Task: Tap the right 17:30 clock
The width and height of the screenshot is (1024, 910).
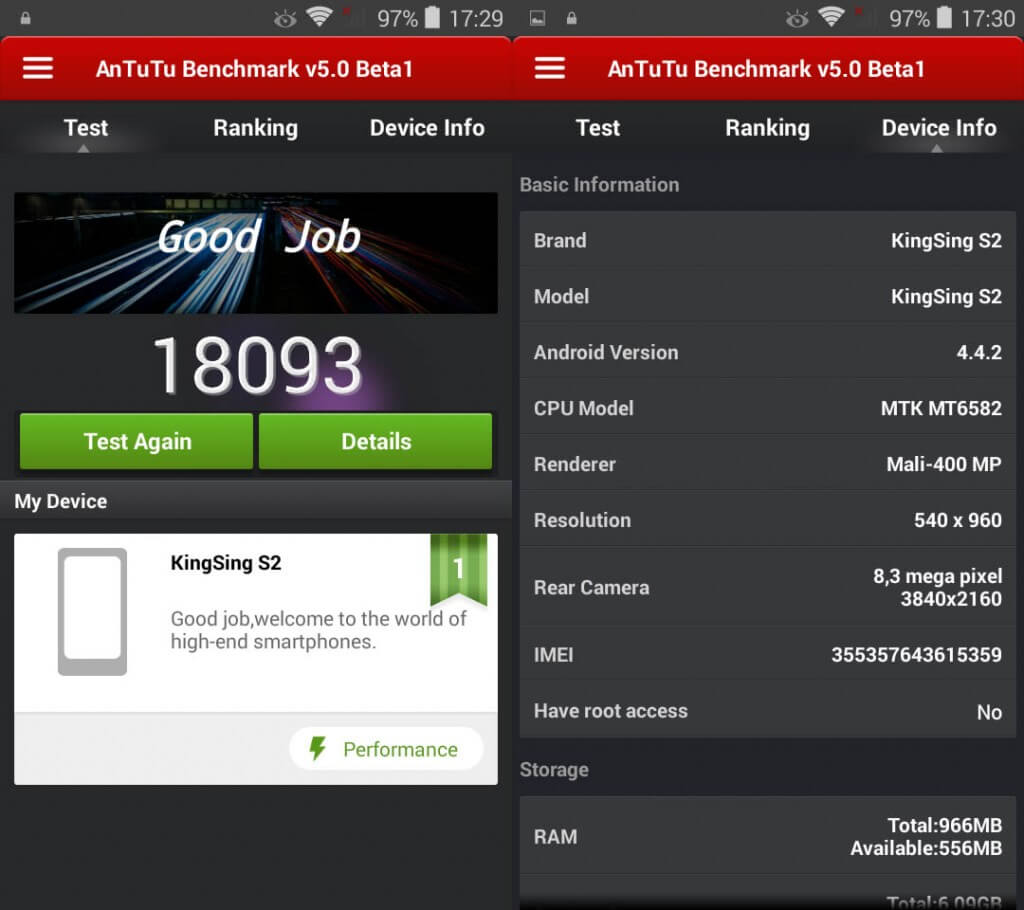Action: [x=988, y=18]
